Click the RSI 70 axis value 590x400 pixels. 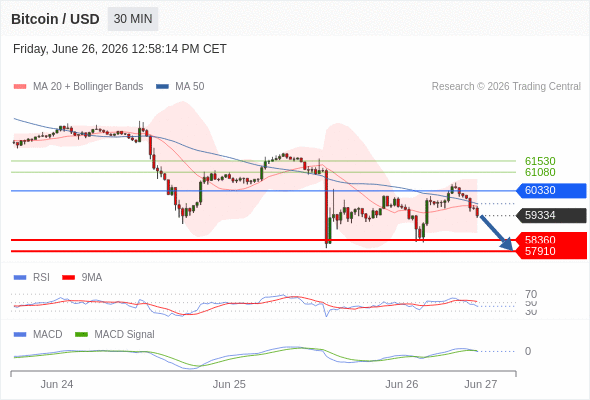click(x=531, y=294)
